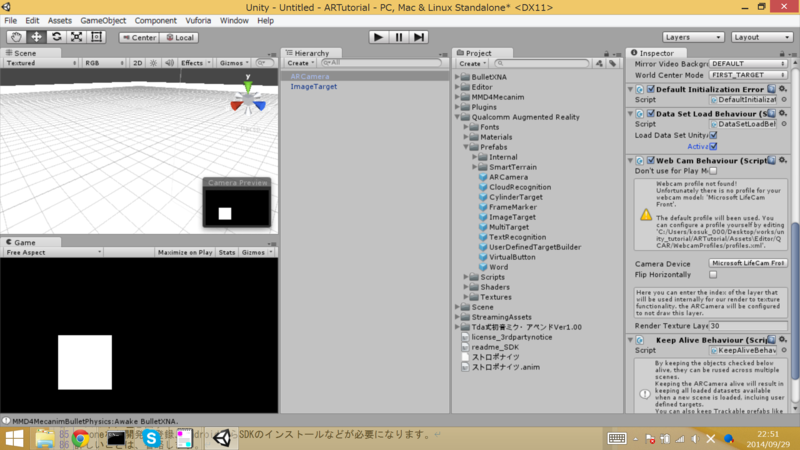Toggle scene audio speaker icon
The width and height of the screenshot is (800, 450).
pos(169,63)
